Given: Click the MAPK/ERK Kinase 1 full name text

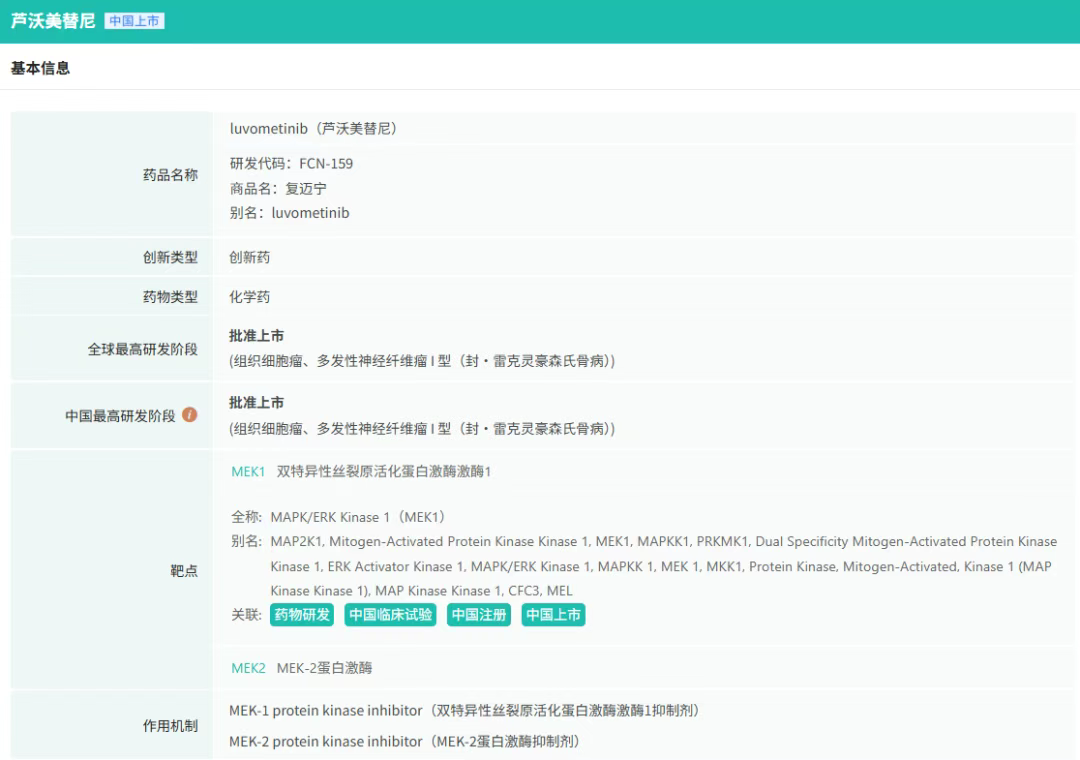Looking at the screenshot, I should [357, 517].
